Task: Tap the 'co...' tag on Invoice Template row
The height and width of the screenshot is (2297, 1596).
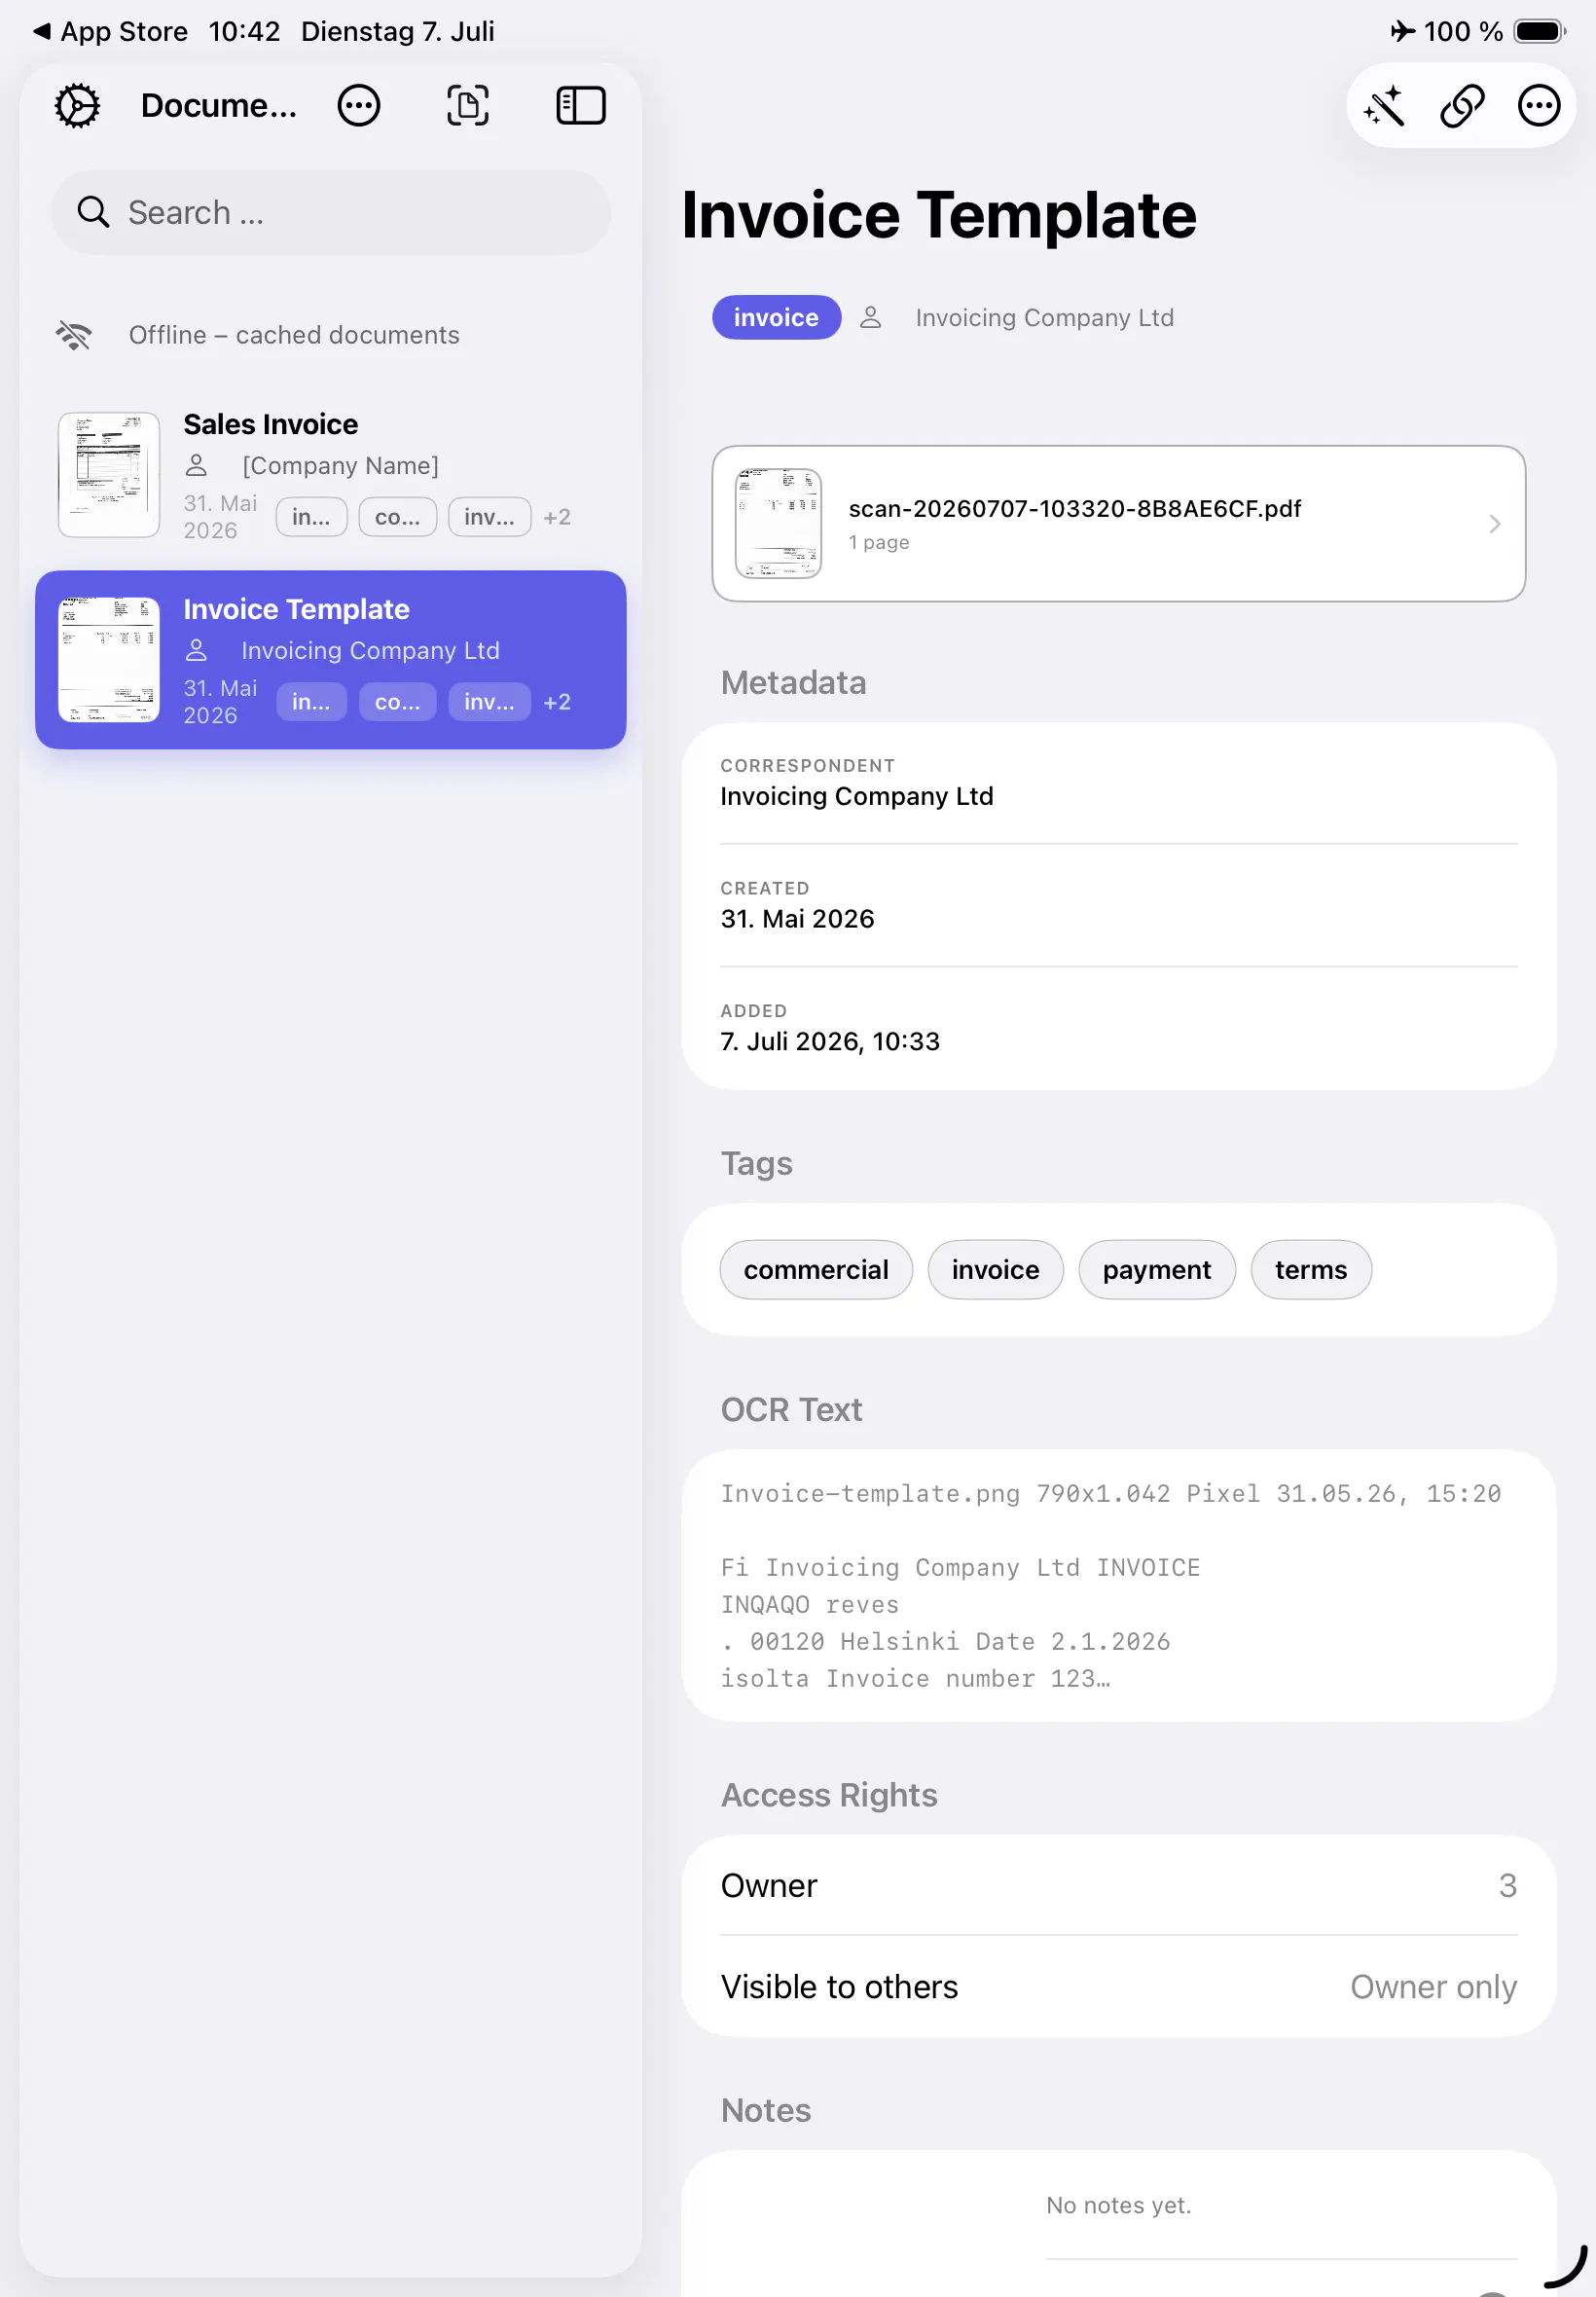Action: pos(398,702)
